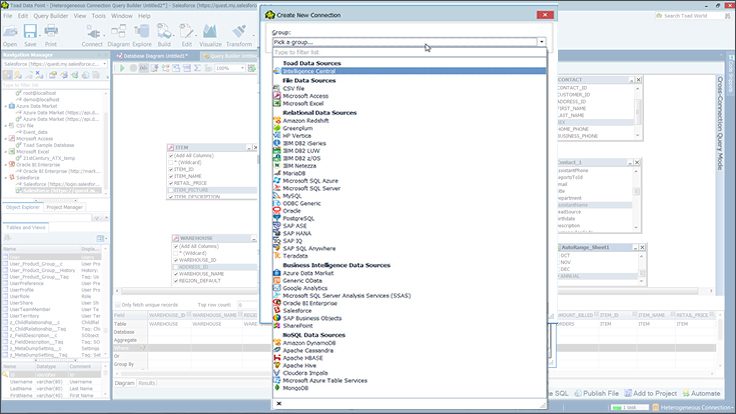Screen dimensions: 736x414
Task: Open the Query Builder menu
Action: (52, 16)
